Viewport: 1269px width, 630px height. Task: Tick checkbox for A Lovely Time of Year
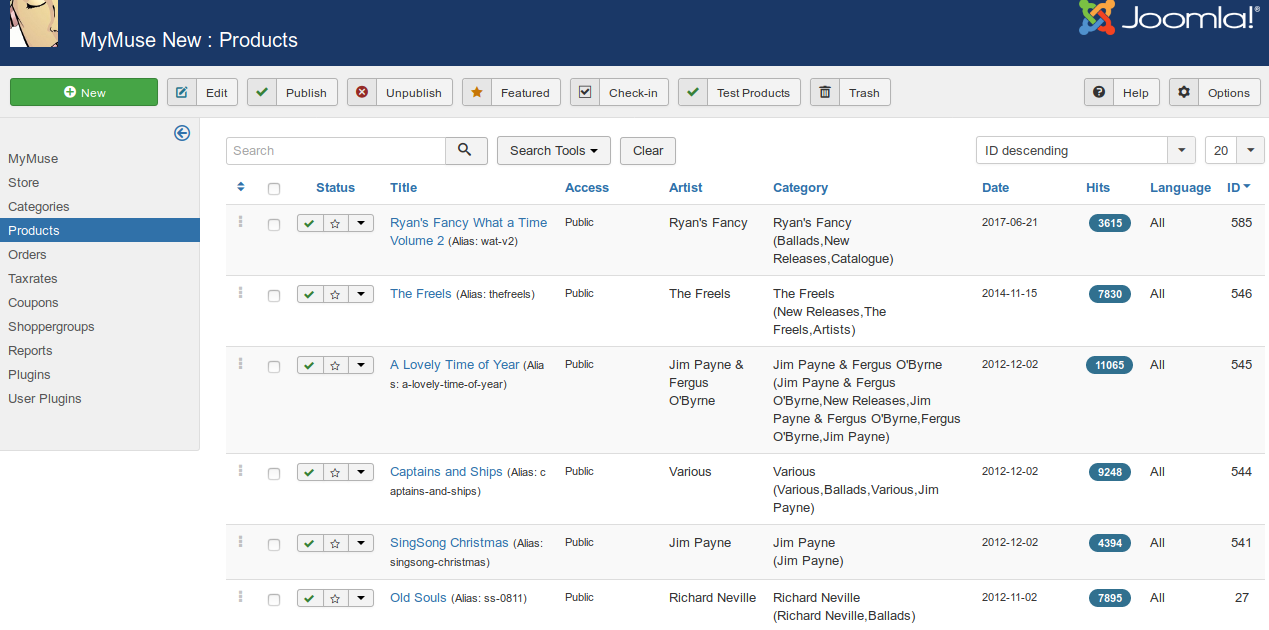pos(274,367)
